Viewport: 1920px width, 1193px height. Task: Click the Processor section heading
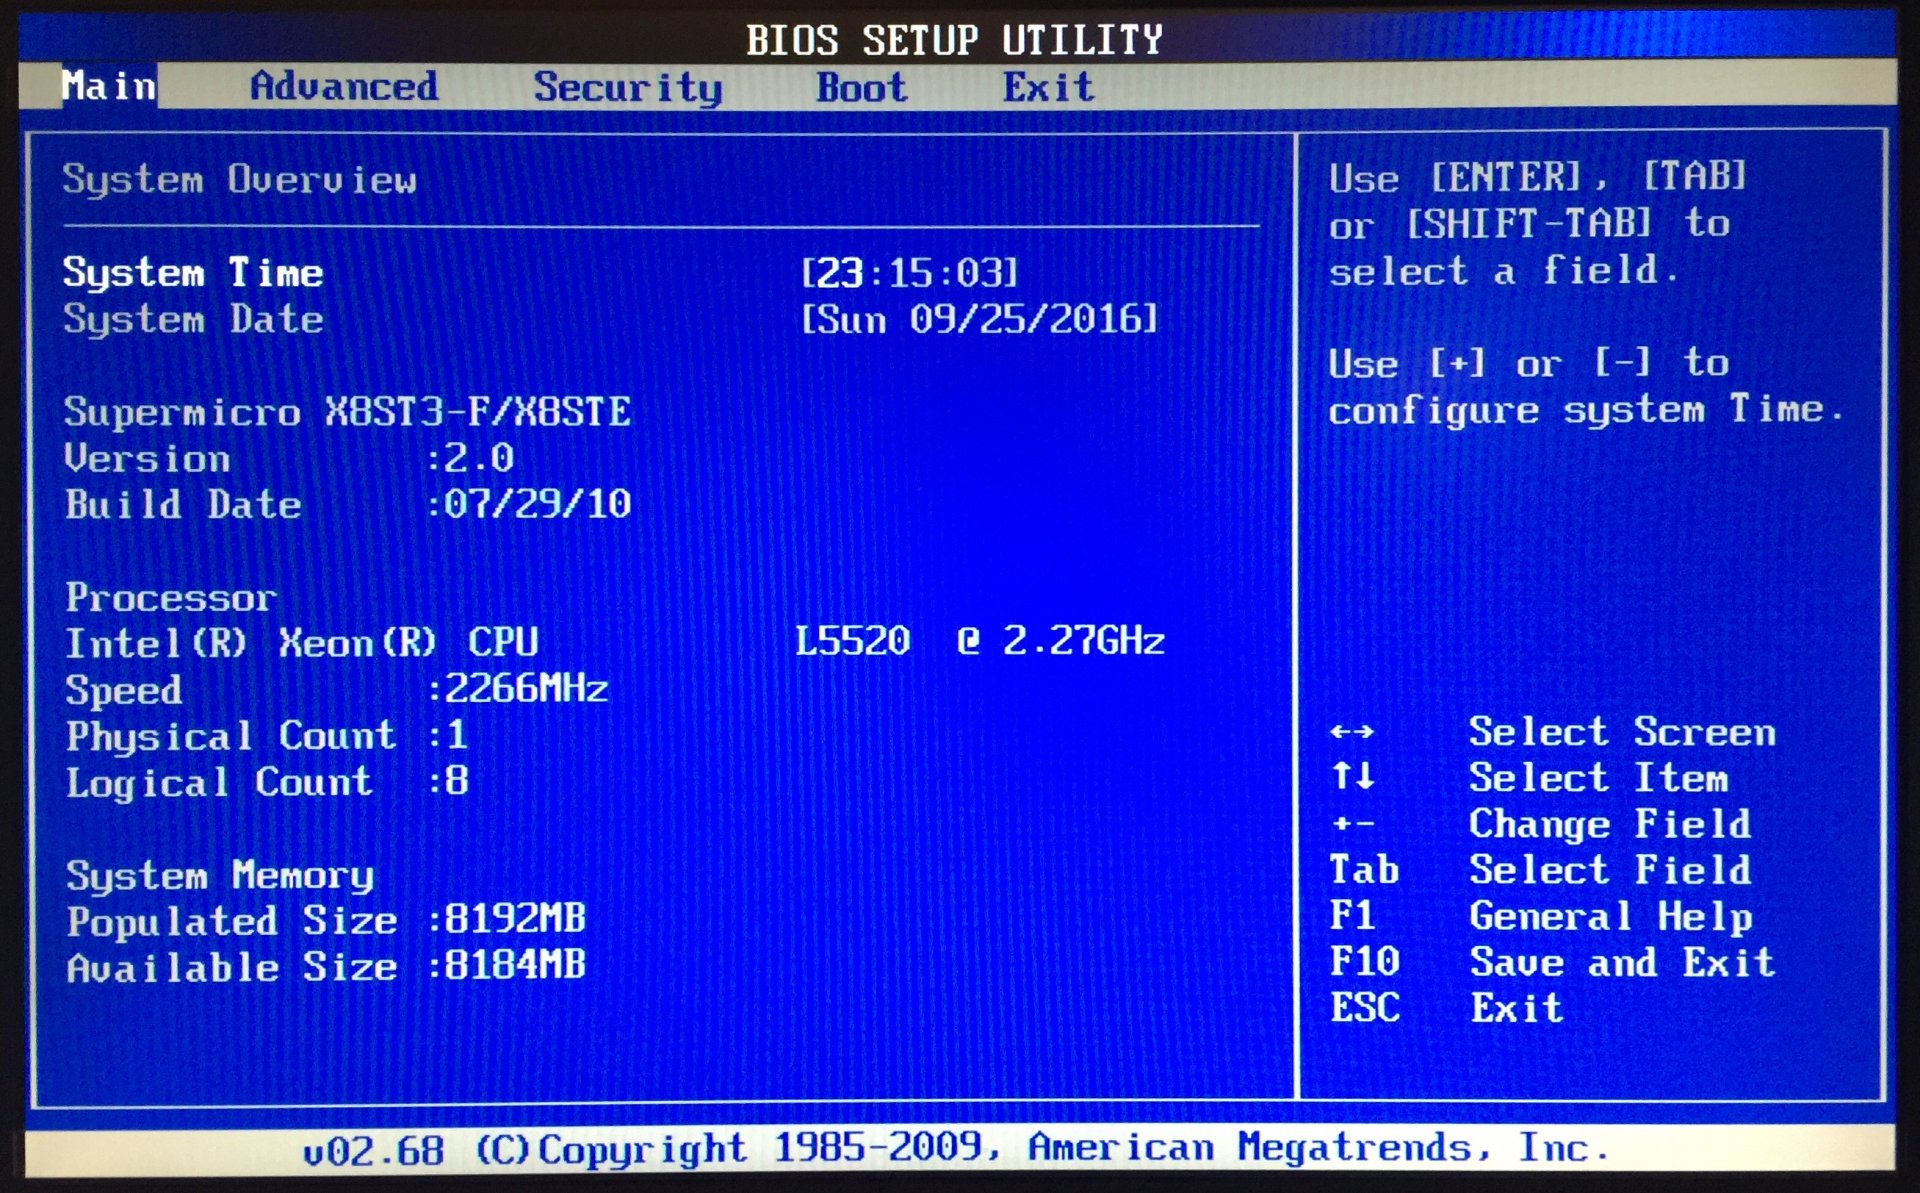tap(171, 598)
